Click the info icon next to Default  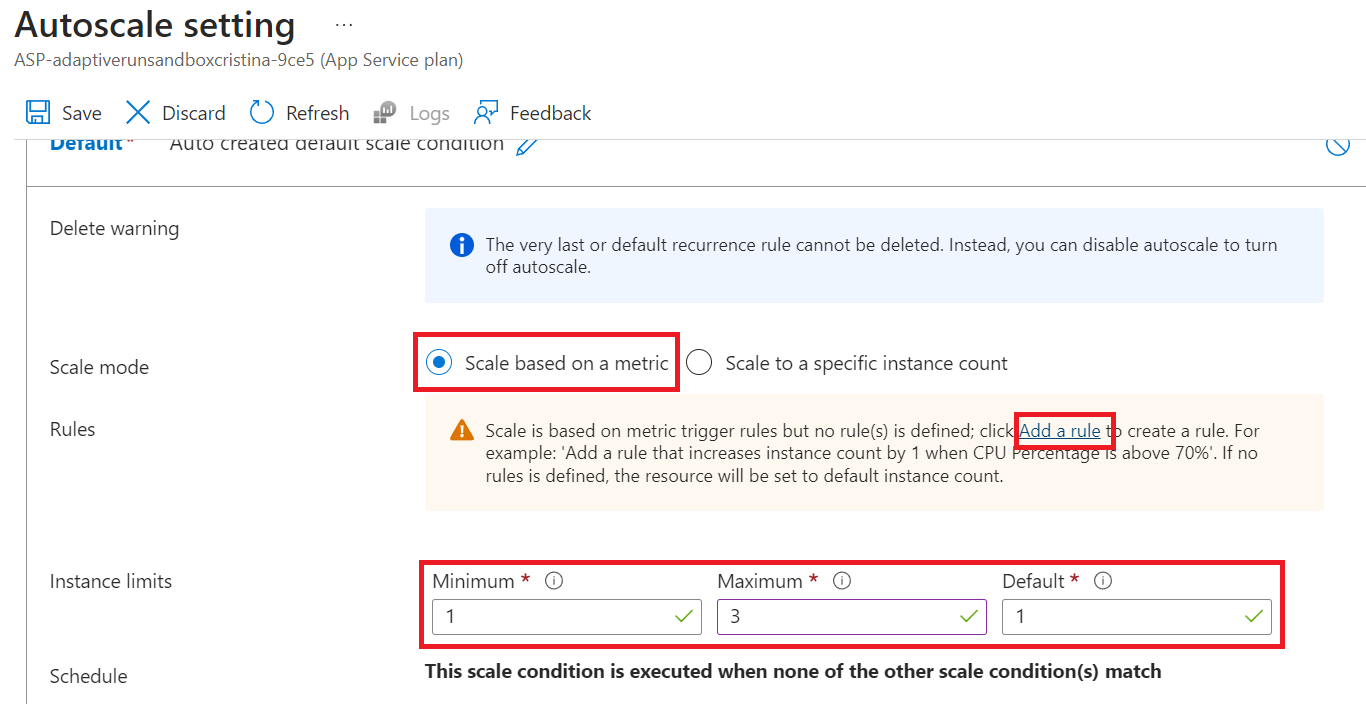point(1103,581)
